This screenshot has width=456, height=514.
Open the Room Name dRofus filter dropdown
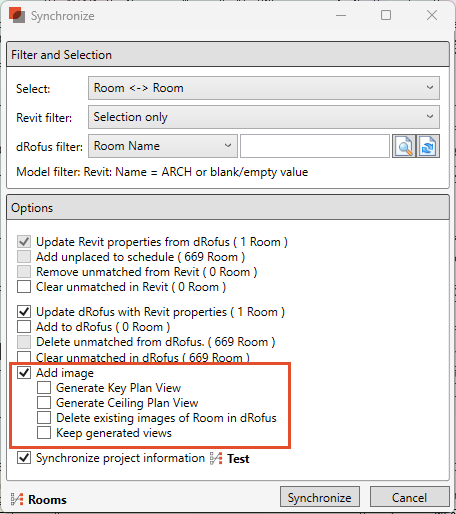(x=163, y=146)
